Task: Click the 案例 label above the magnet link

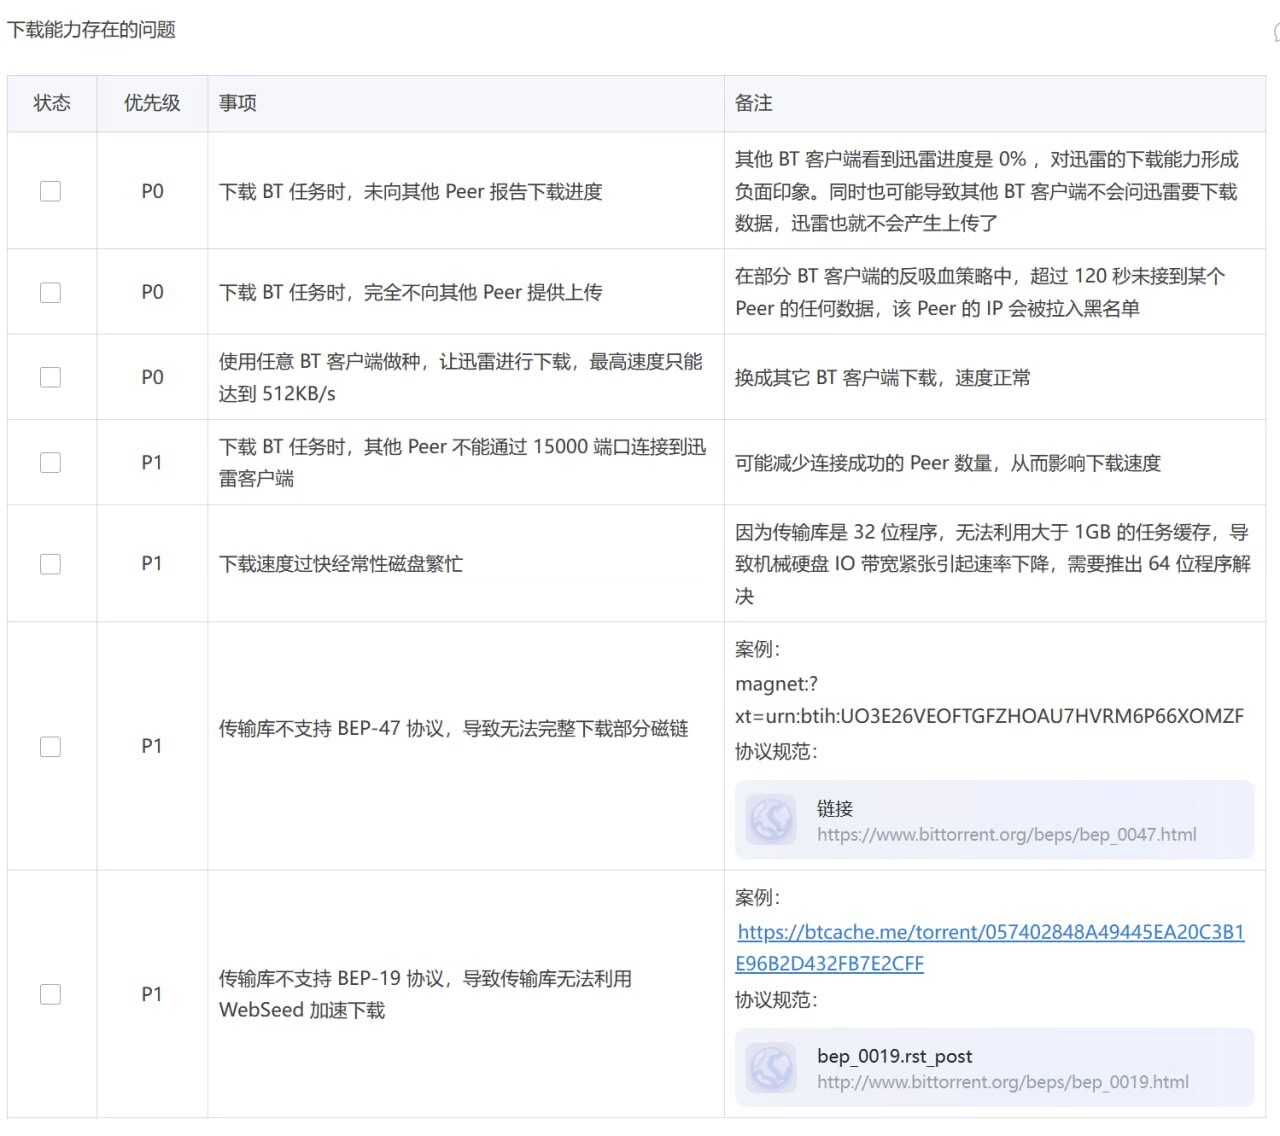Action: pos(757,649)
